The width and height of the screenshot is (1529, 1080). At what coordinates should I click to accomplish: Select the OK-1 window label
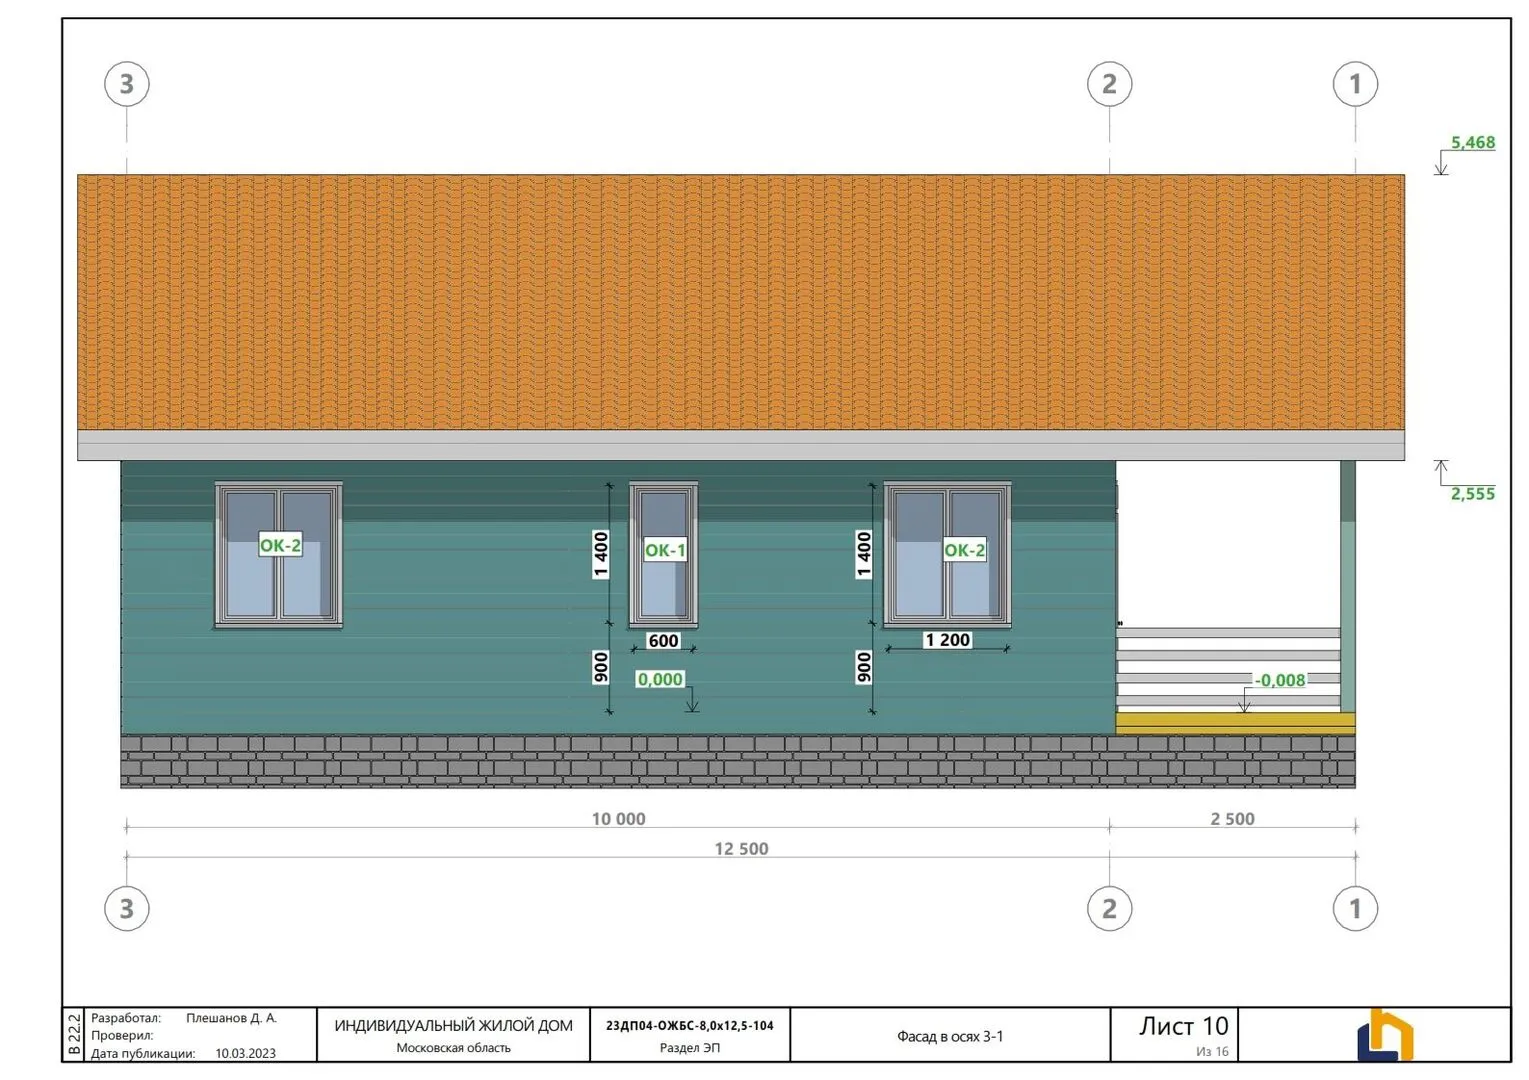point(665,550)
